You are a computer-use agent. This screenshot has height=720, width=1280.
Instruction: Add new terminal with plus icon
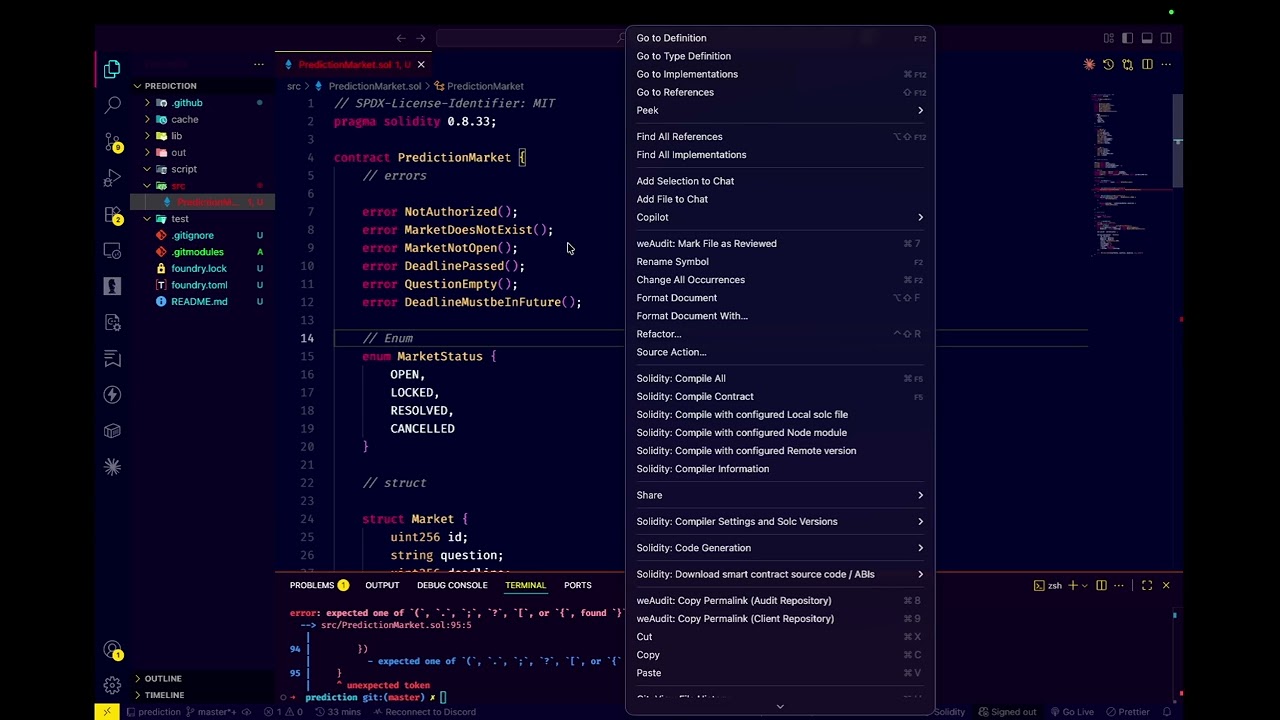1073,585
